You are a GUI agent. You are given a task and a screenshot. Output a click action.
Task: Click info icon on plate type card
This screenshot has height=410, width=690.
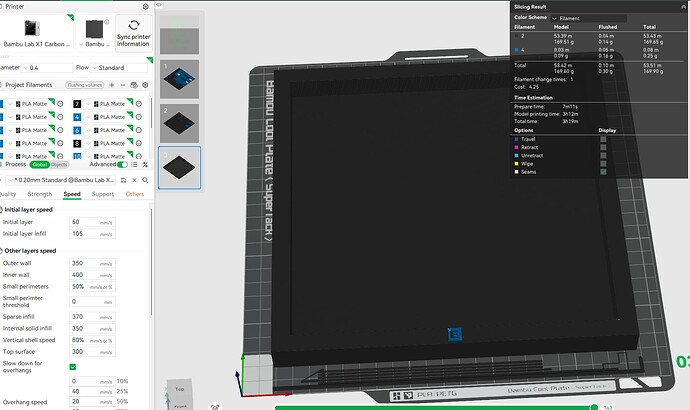(106, 21)
